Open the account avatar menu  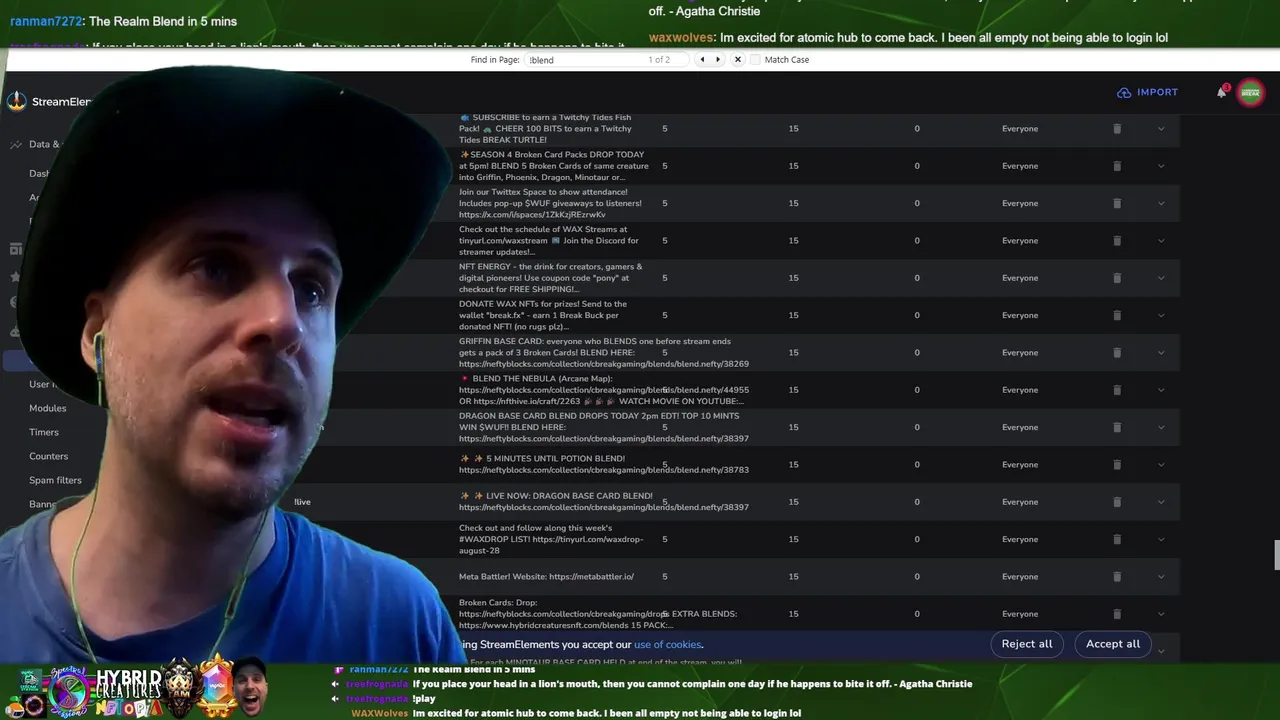(1250, 92)
